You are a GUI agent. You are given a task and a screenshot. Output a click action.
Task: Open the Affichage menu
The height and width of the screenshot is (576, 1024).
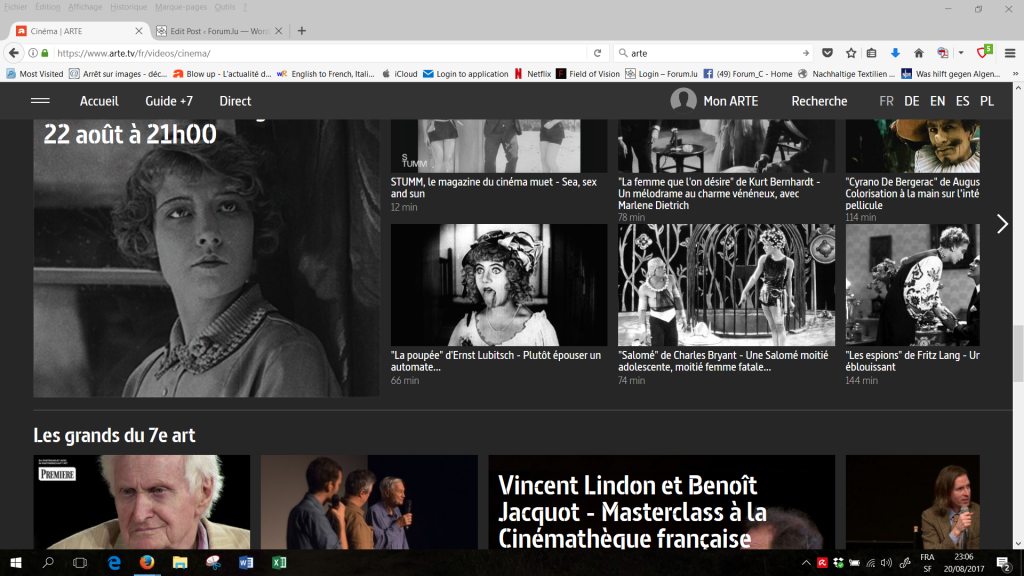[x=85, y=7]
